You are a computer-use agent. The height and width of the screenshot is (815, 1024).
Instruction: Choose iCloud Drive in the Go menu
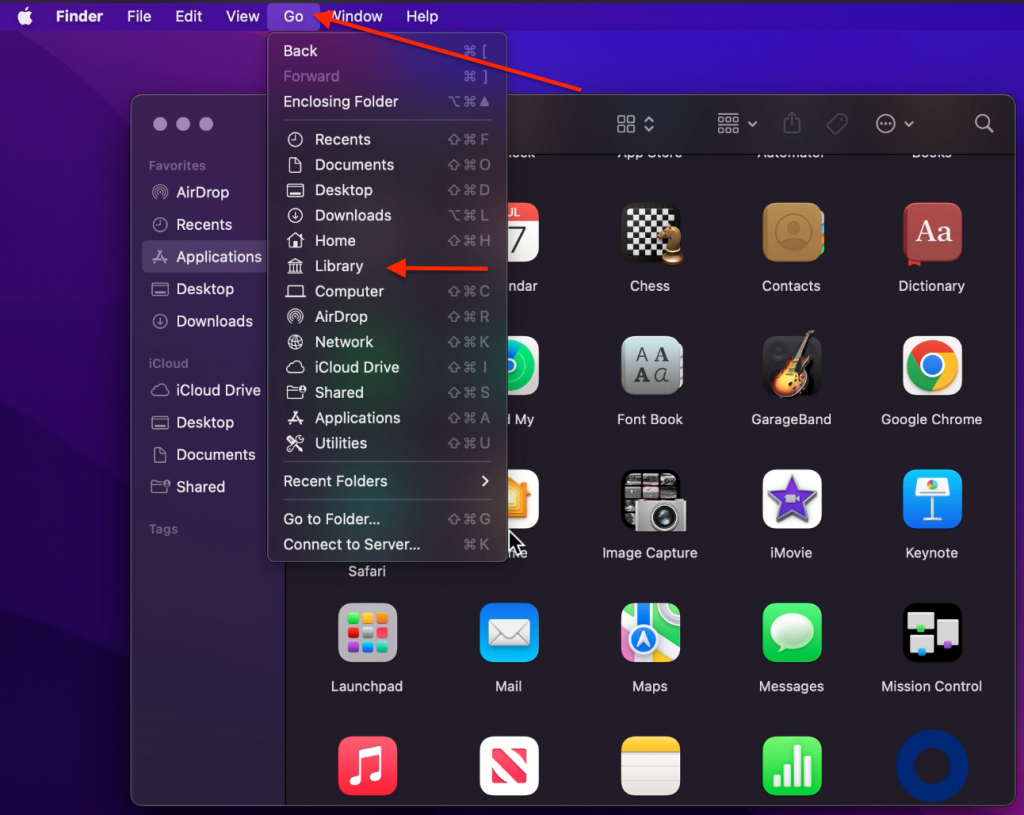(x=387, y=367)
